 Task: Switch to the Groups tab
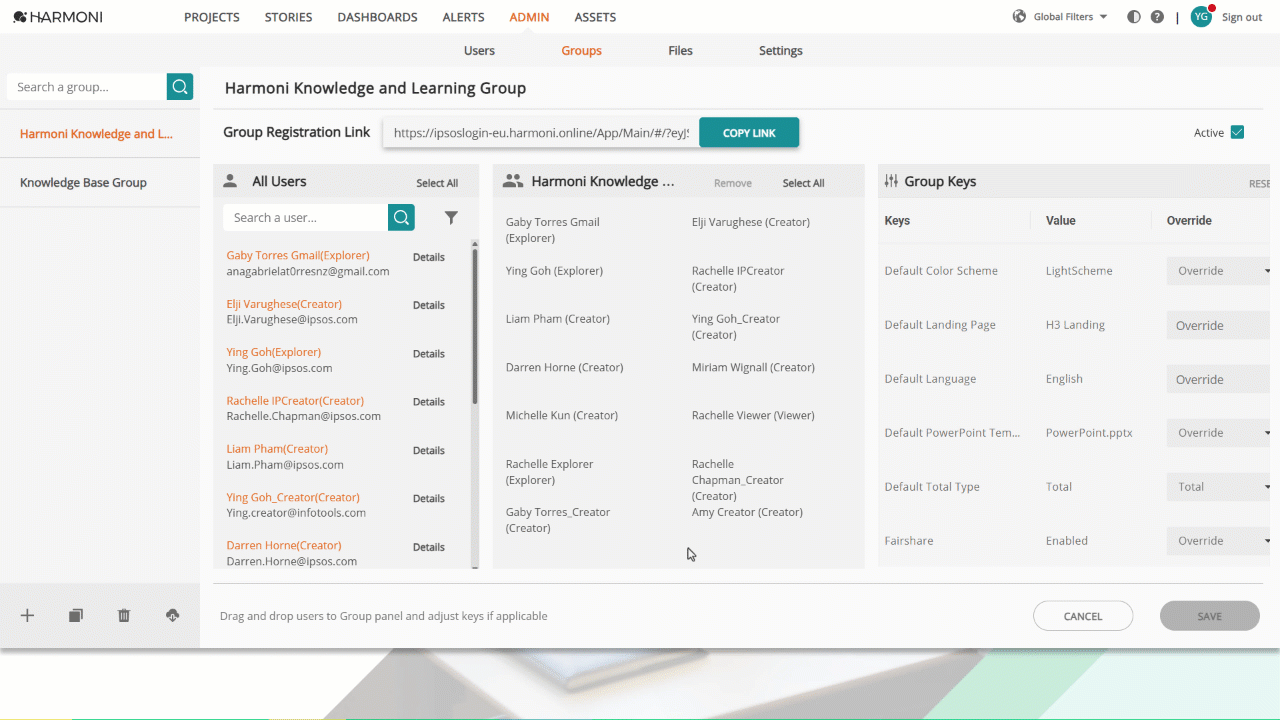tap(581, 50)
